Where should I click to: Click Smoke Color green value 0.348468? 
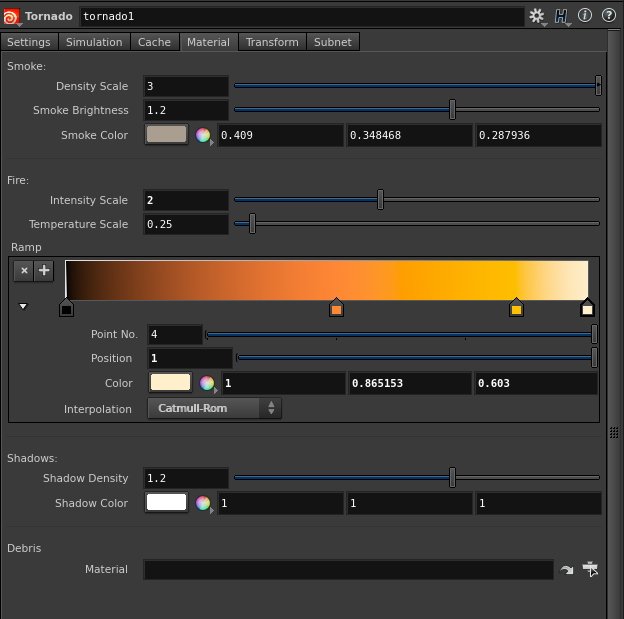point(410,135)
